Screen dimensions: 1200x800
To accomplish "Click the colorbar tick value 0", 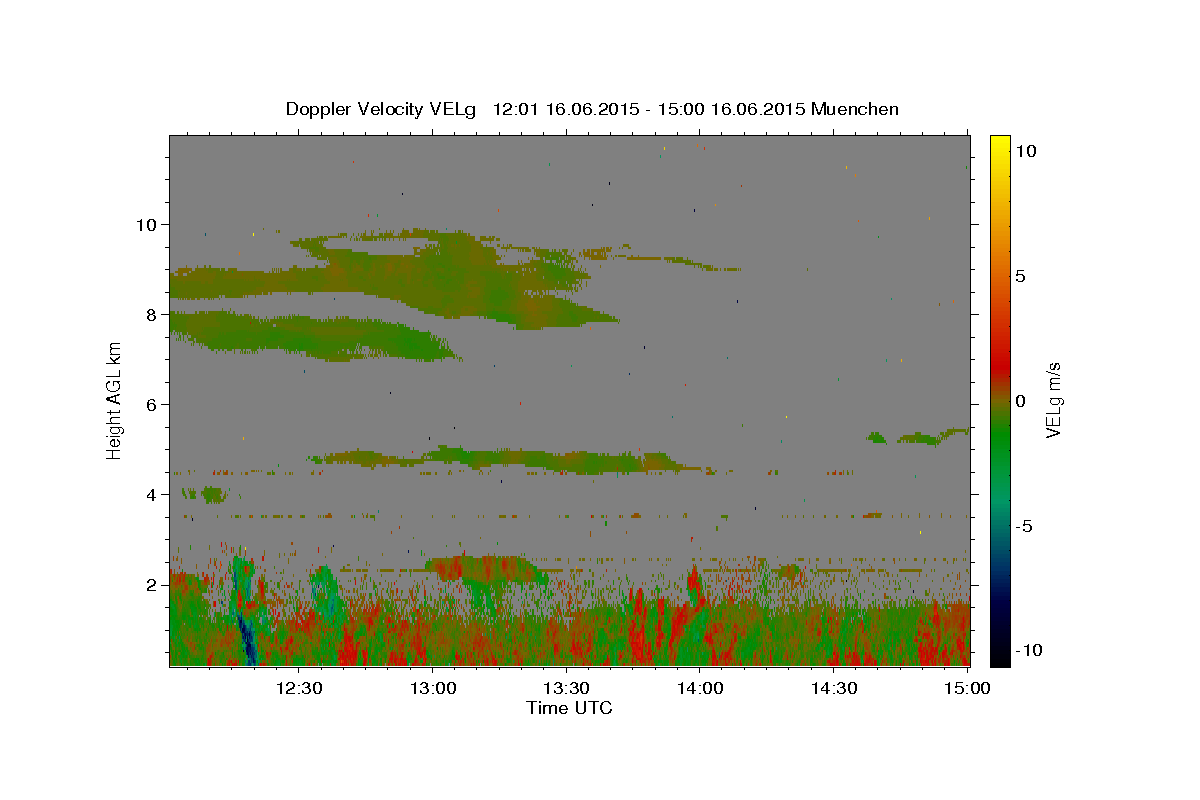I will coord(1020,401).
